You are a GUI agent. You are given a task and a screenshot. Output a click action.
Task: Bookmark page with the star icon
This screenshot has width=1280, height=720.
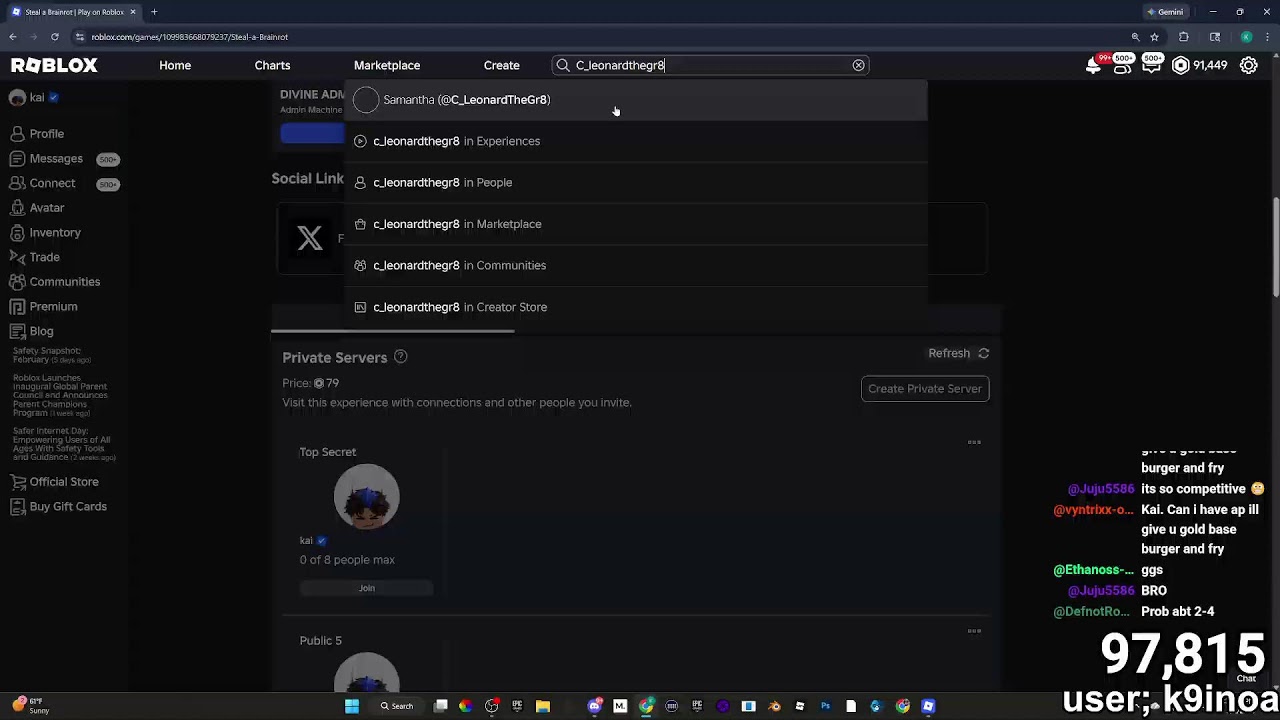1154,37
